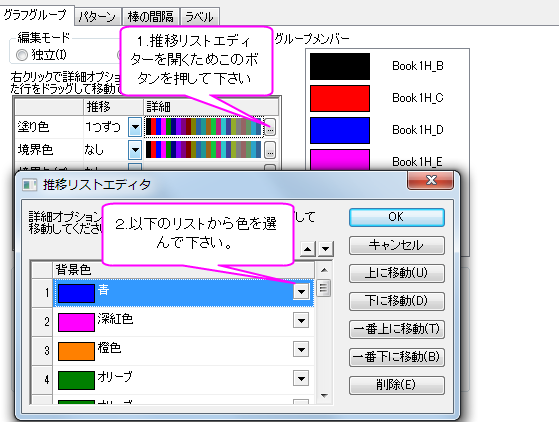Screen dimensions: 559x422
Task: Open the 棒の間隔 tab
Action: pos(150,17)
